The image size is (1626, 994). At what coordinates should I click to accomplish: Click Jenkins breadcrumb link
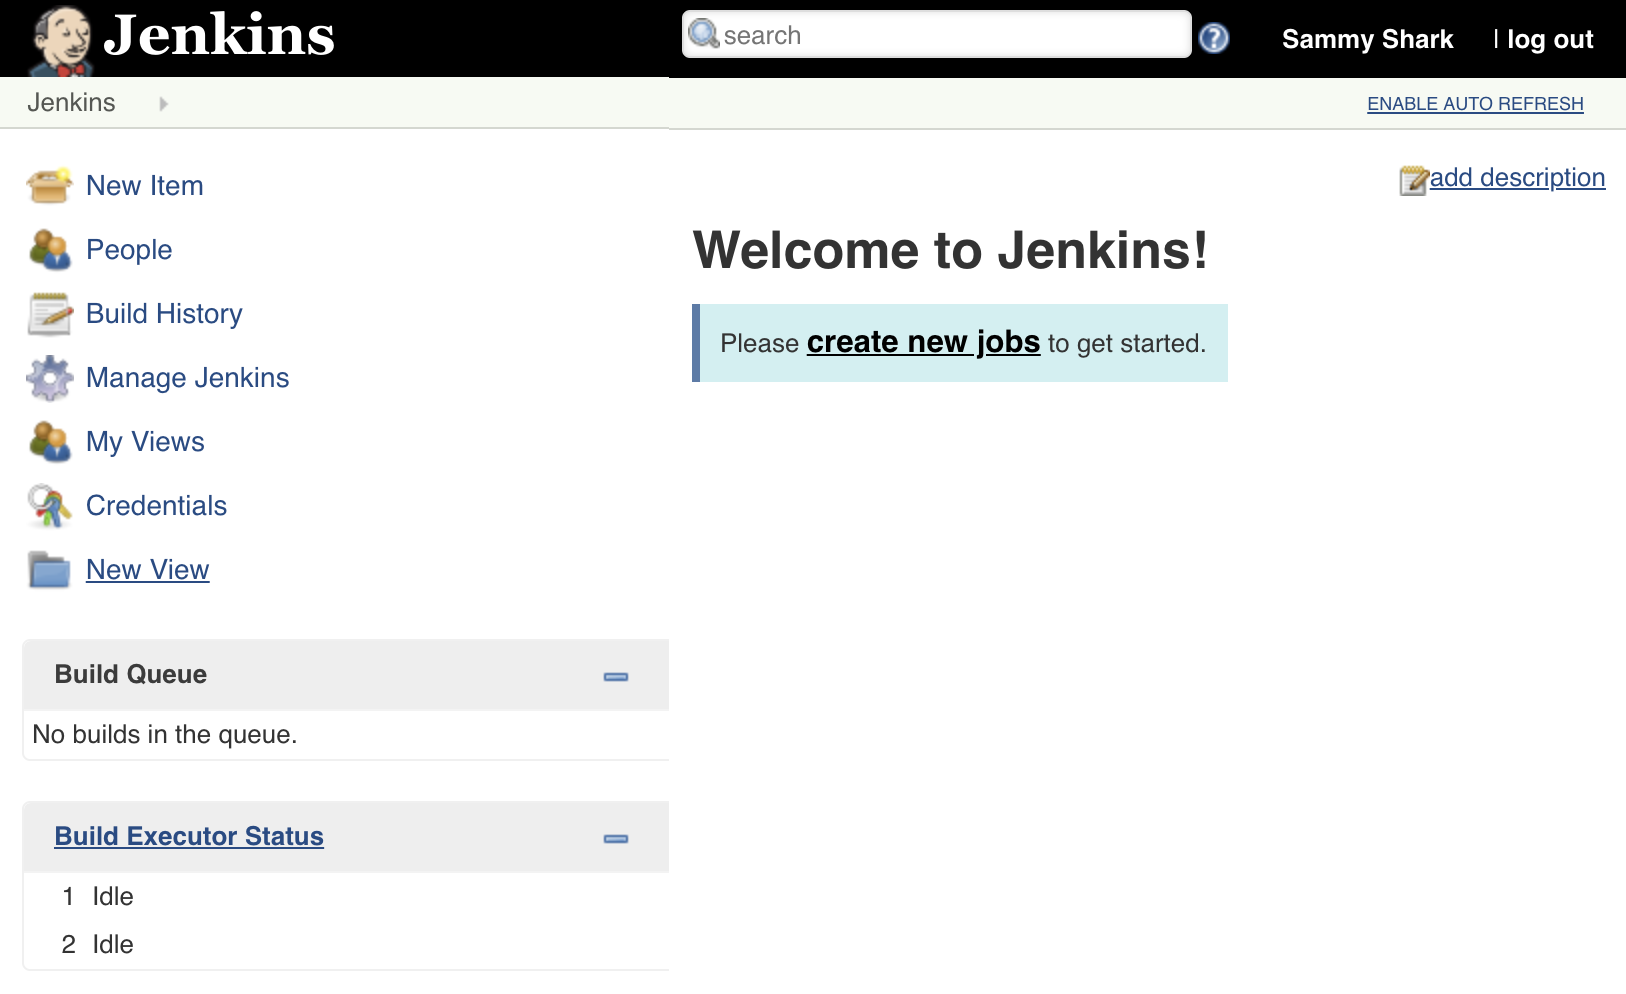point(71,103)
